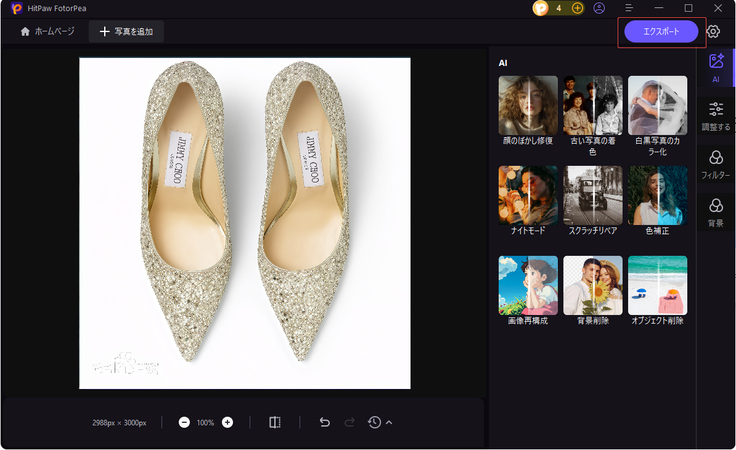
Task: Redo the edit with the forward arrow
Action: coord(349,422)
